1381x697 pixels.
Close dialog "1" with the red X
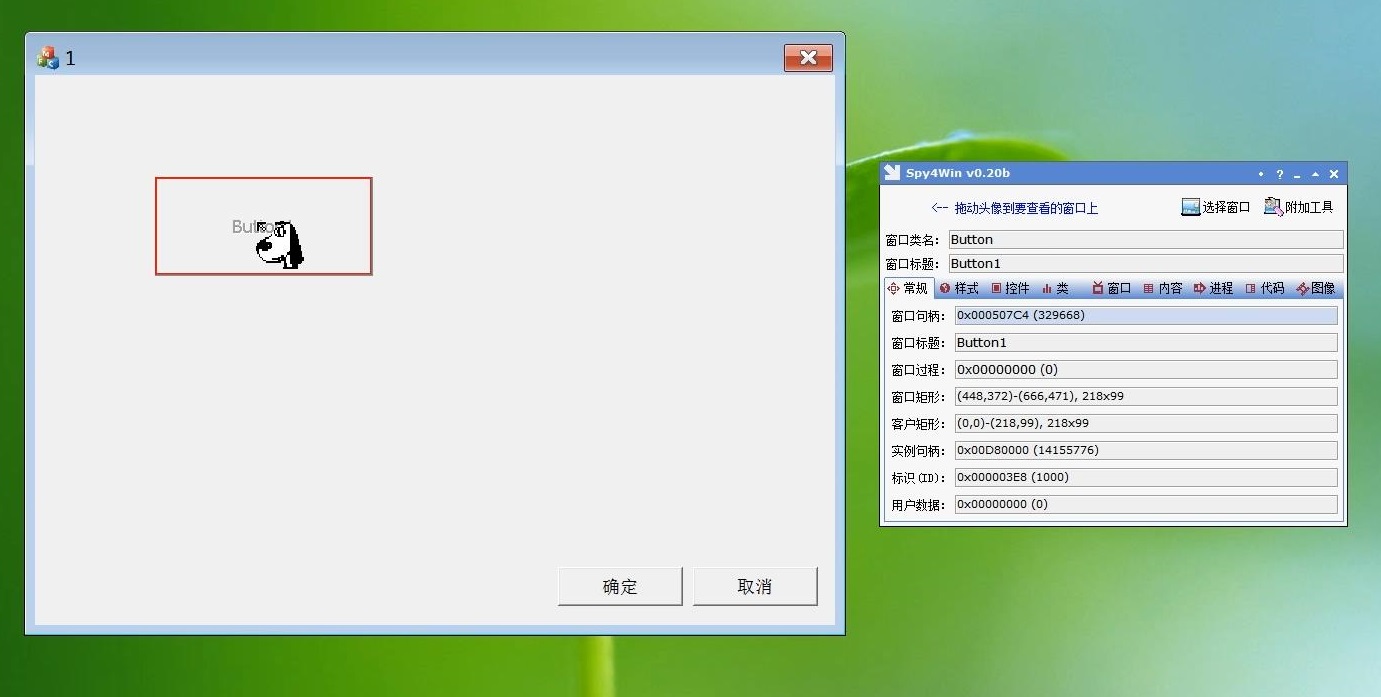(x=808, y=58)
